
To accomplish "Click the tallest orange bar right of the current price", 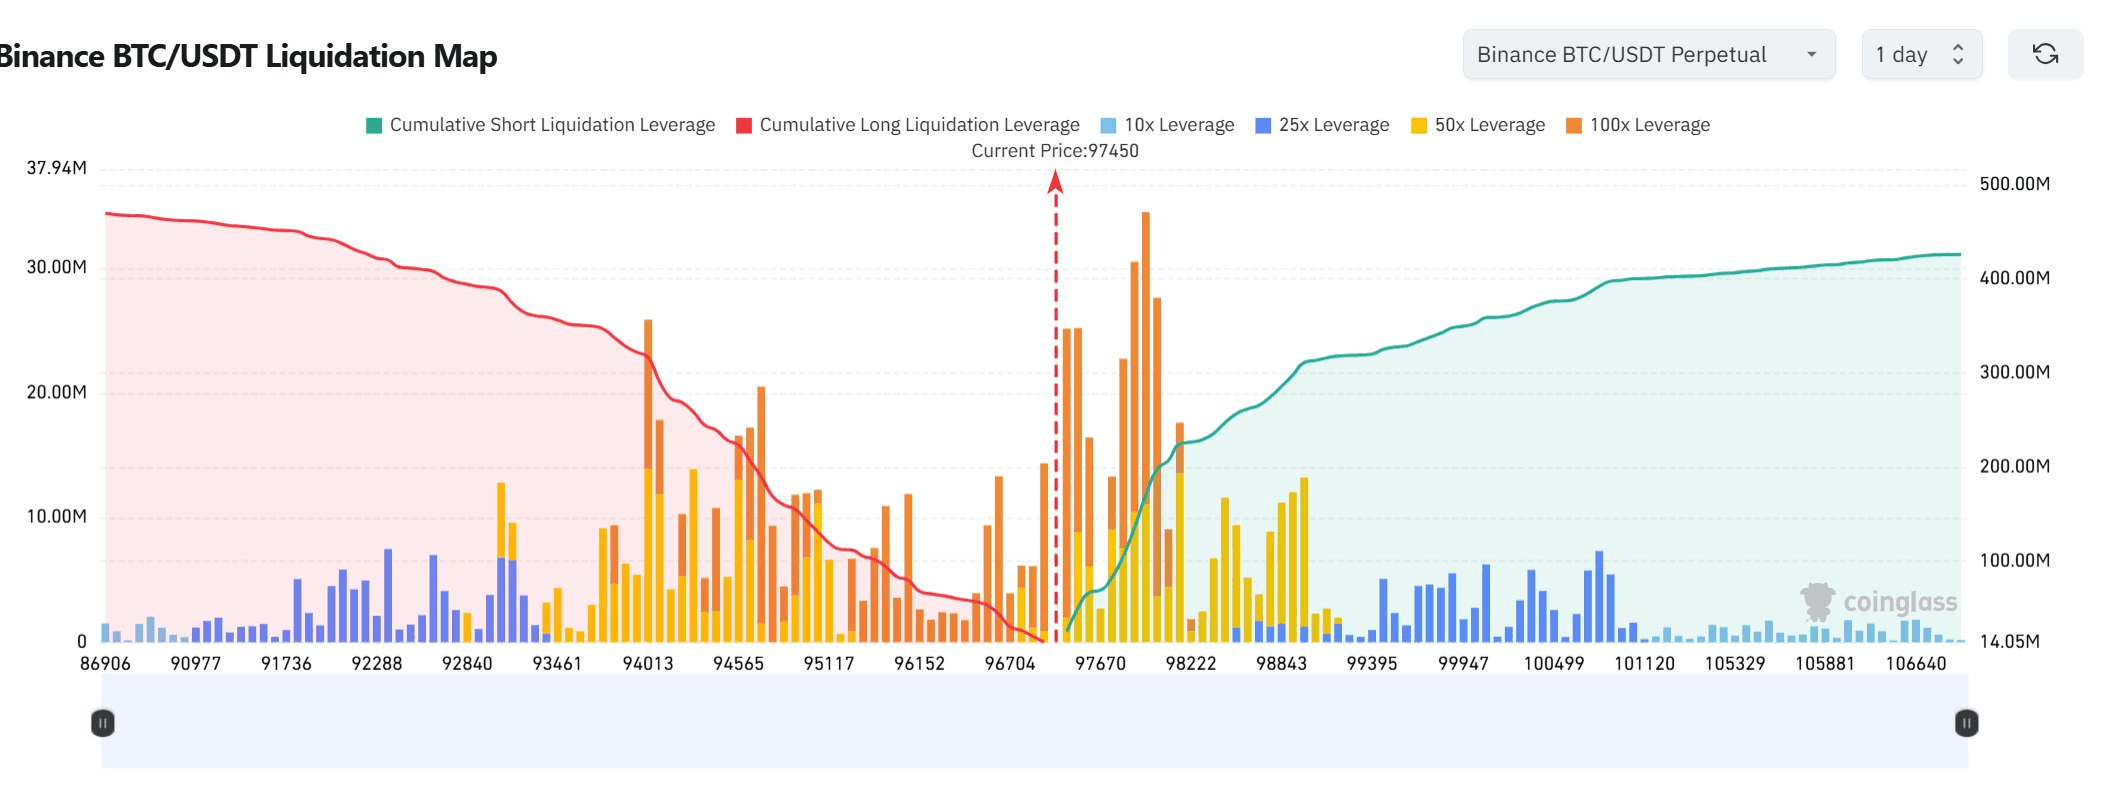I will [1146, 426].
